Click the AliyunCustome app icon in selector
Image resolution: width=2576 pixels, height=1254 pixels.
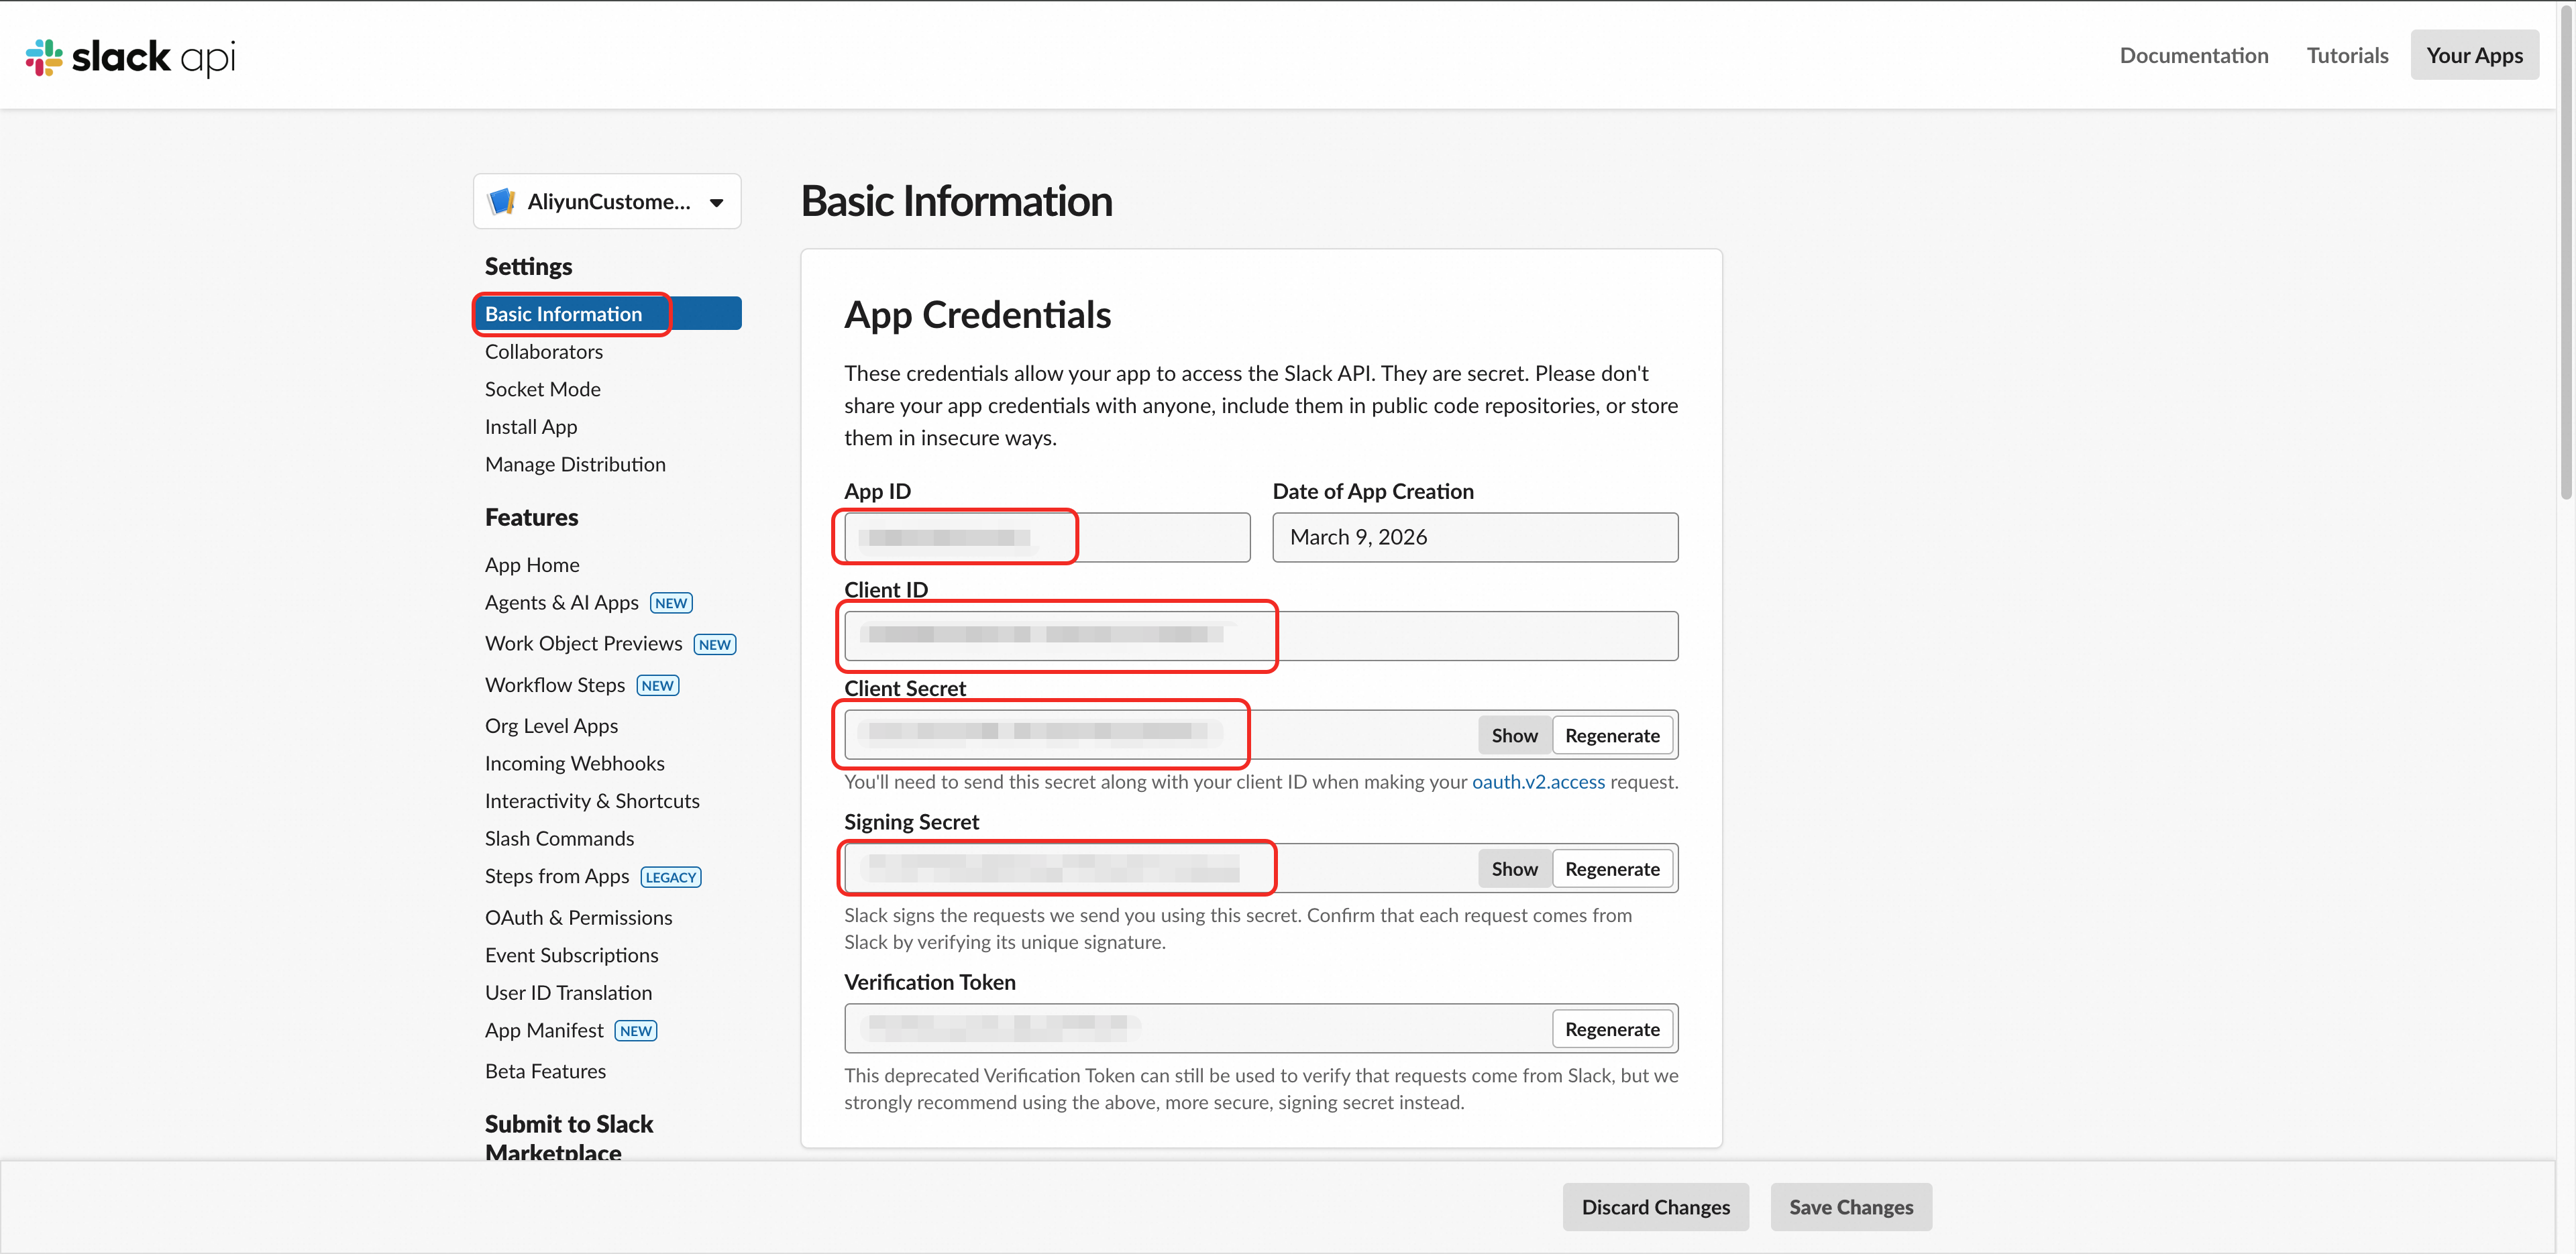501,201
